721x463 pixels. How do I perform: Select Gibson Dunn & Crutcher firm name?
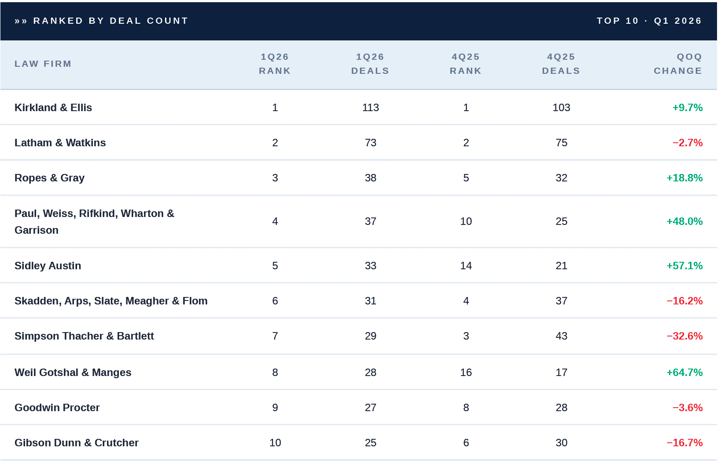76,443
